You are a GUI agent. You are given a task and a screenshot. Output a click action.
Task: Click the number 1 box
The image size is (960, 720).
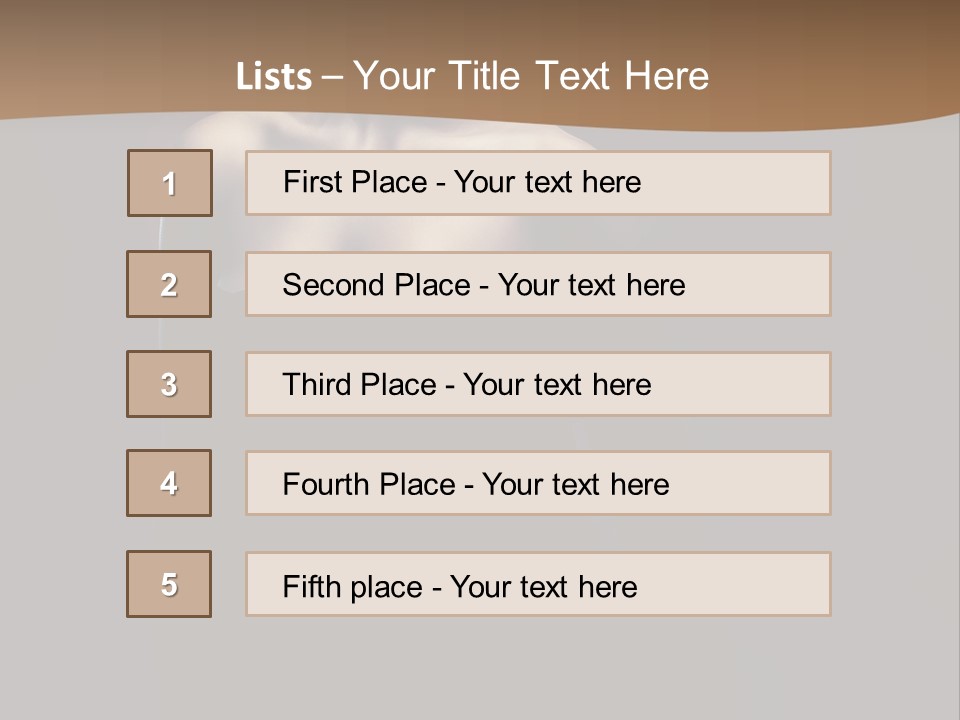click(170, 183)
